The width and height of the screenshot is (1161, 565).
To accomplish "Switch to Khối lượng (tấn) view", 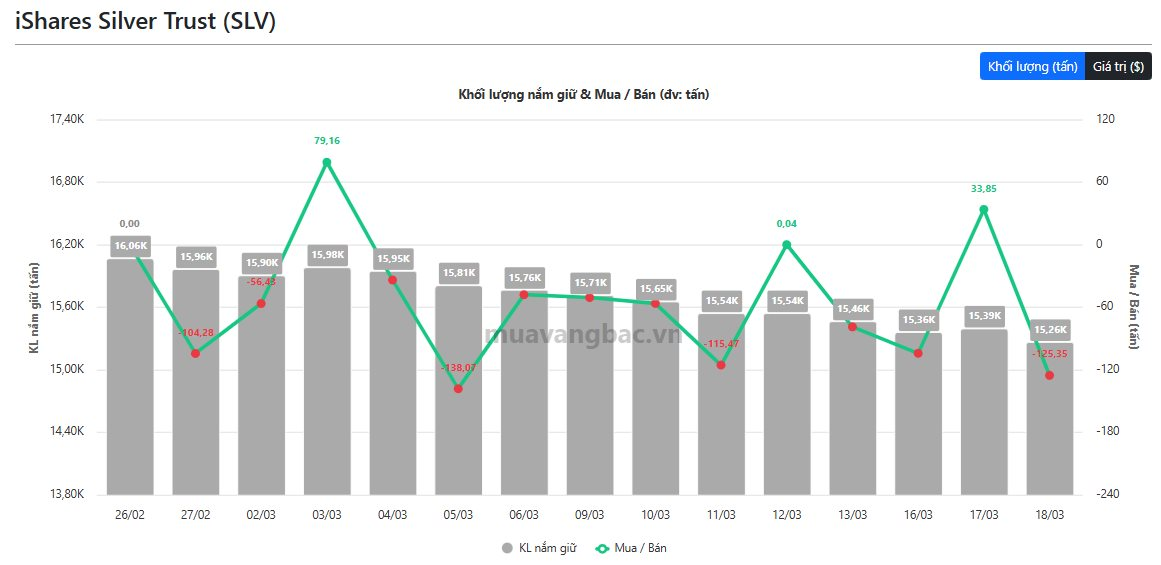I will 1032,67.
